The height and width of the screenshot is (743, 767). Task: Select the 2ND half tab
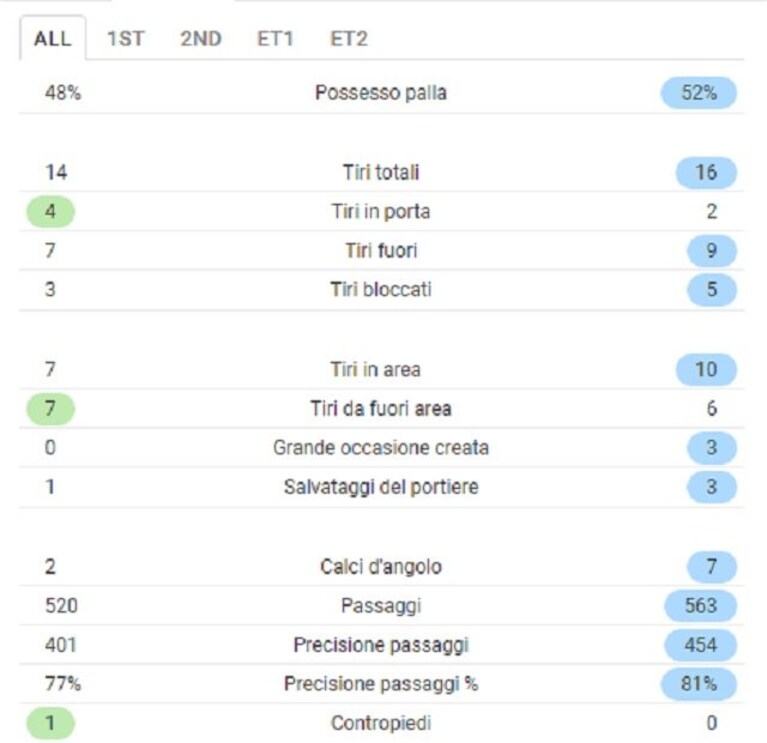tap(201, 38)
